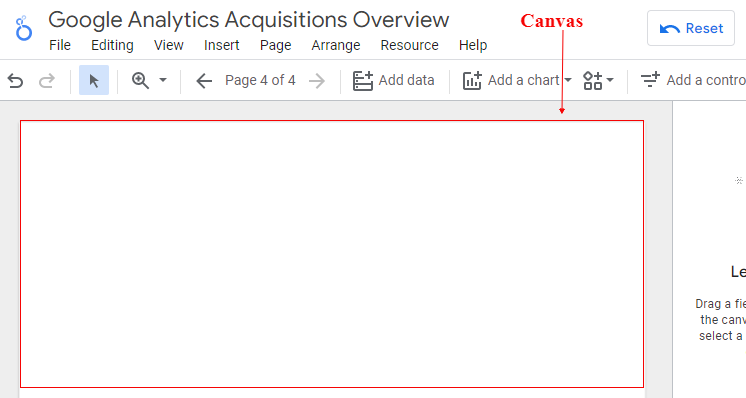Go to the previous page arrow

[204, 80]
